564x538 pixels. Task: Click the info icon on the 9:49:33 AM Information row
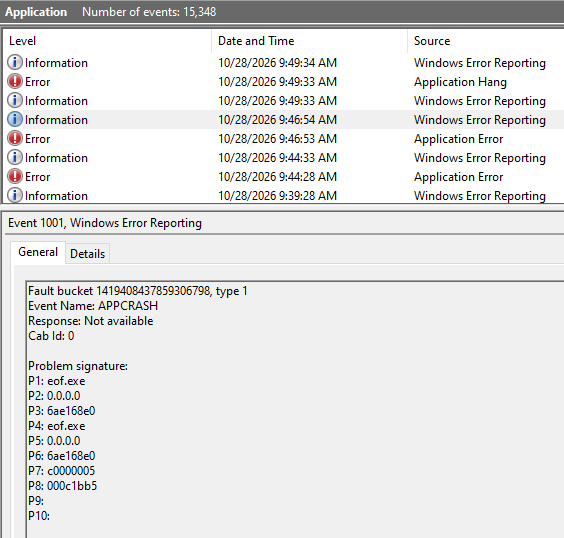(x=15, y=101)
